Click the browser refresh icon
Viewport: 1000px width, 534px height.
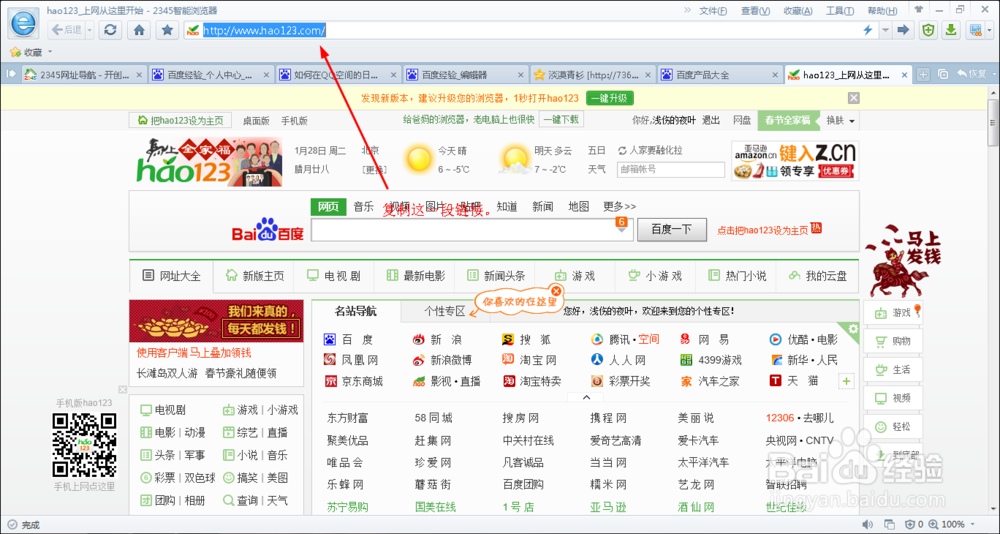click(x=110, y=30)
